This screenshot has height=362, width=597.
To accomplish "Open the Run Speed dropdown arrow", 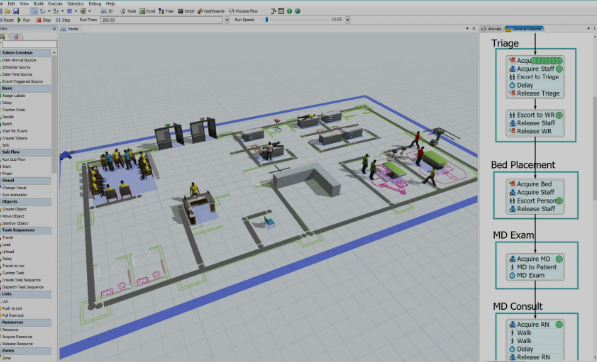I will pyautogui.click(x=348, y=20).
